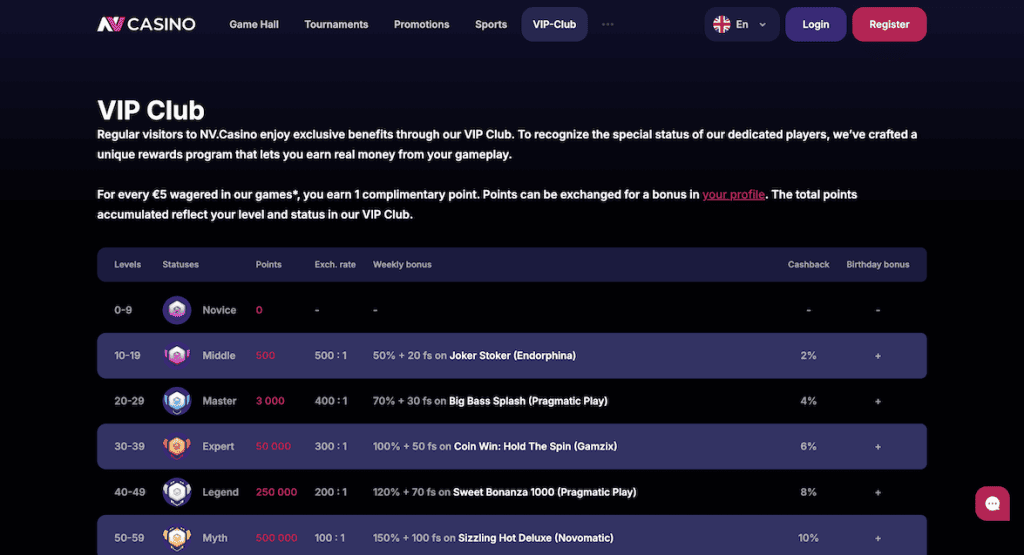The height and width of the screenshot is (555, 1024).
Task: Click the 'Expert' status name
Action: point(218,447)
